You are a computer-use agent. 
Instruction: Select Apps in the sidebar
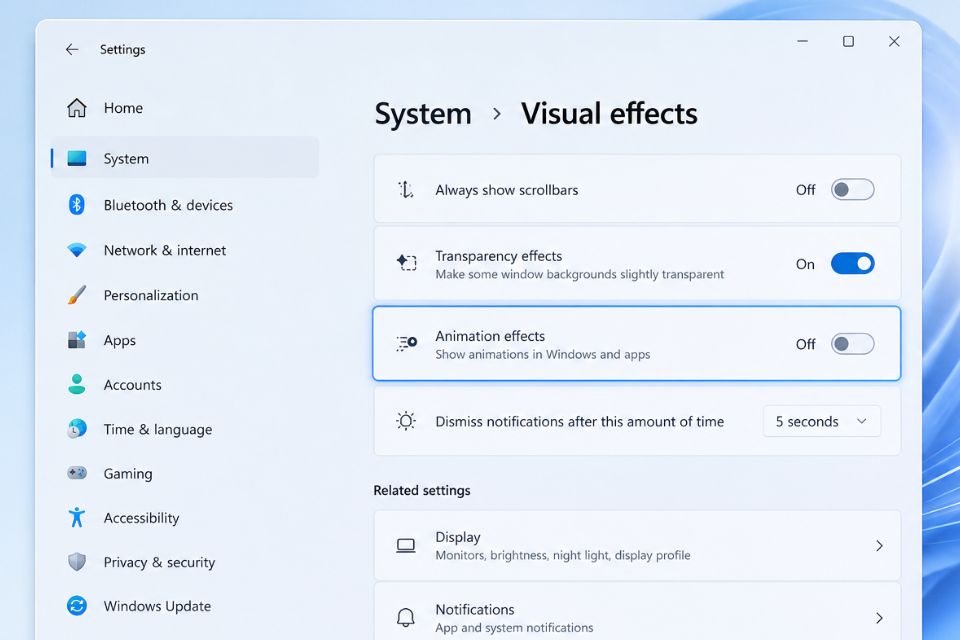[185, 339]
